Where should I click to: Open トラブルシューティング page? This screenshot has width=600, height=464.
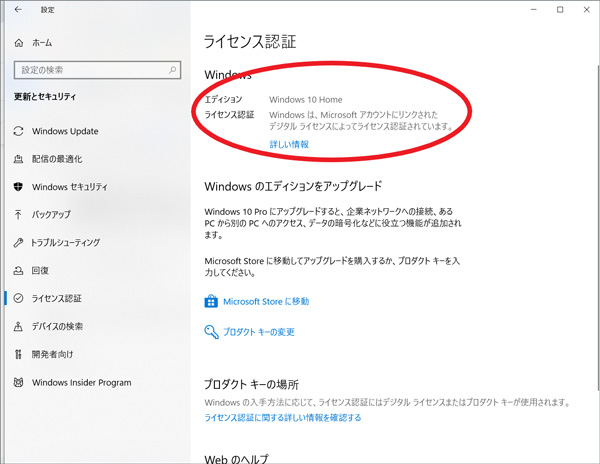[x=65, y=243]
